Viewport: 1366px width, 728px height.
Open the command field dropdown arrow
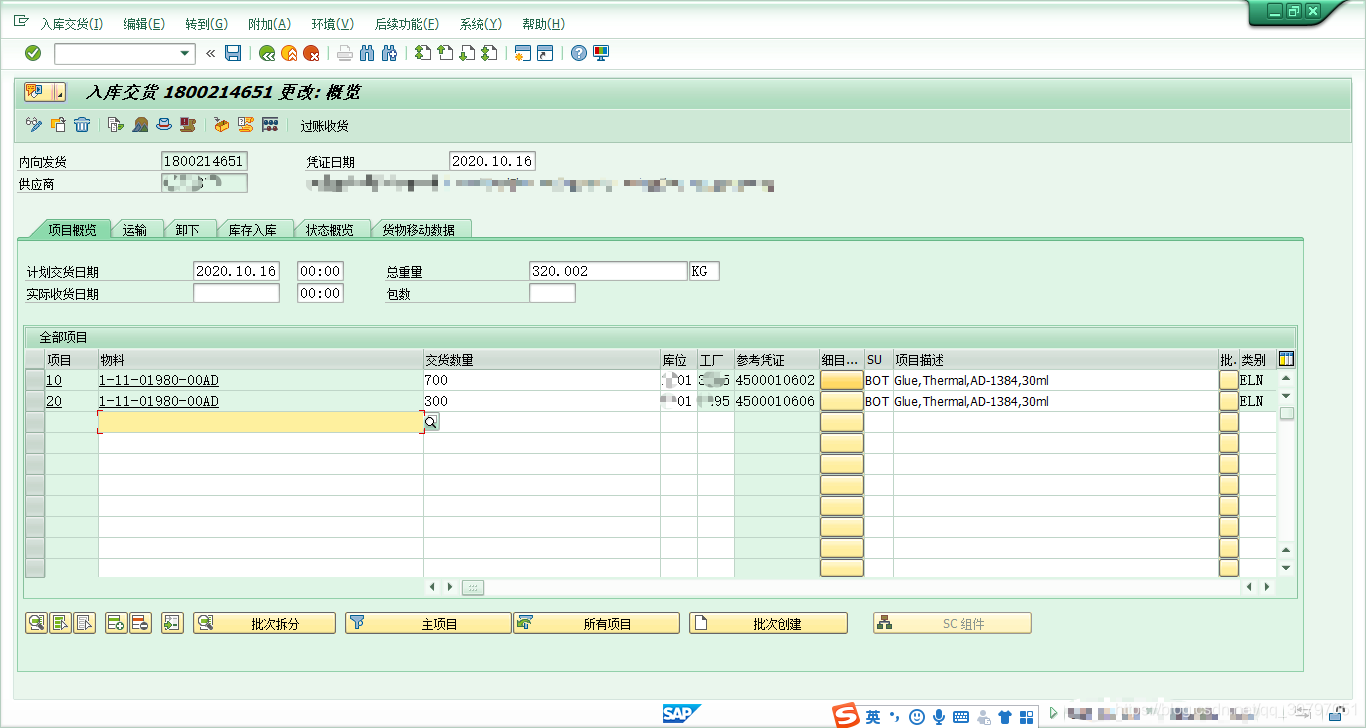coord(185,54)
